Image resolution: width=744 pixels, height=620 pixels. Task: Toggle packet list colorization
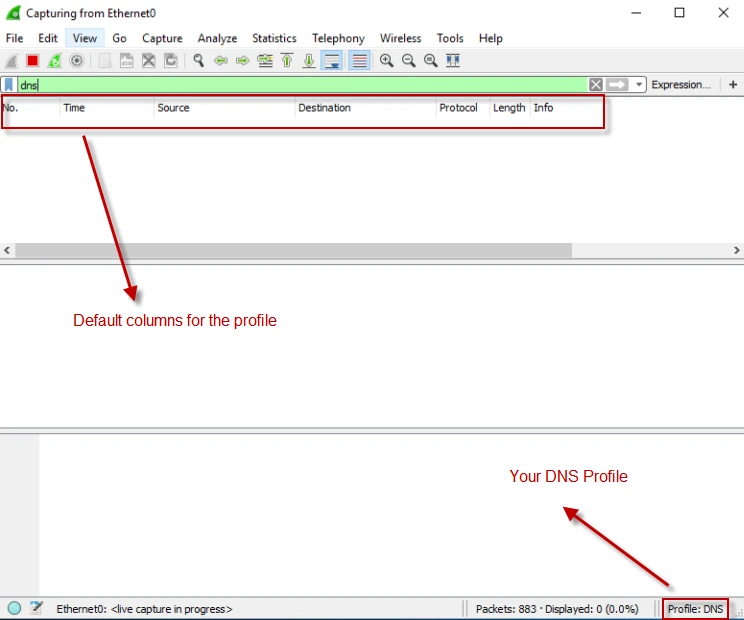pos(358,61)
